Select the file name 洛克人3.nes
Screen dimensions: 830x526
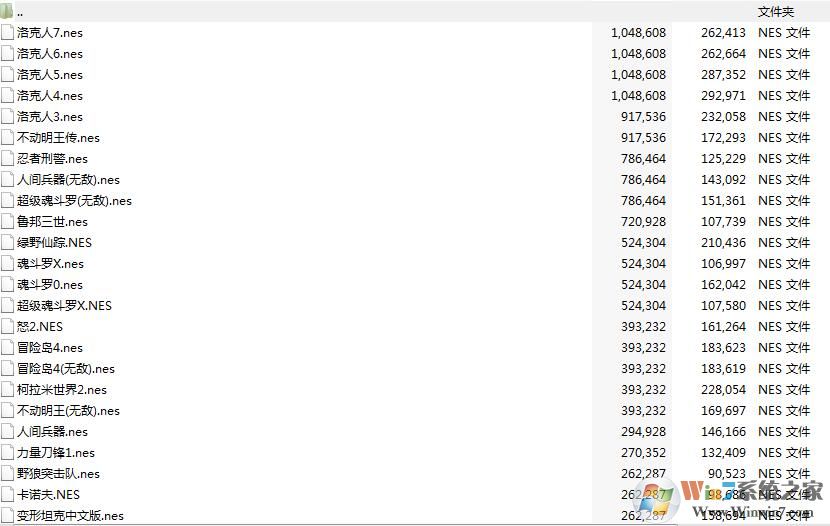(x=50, y=117)
